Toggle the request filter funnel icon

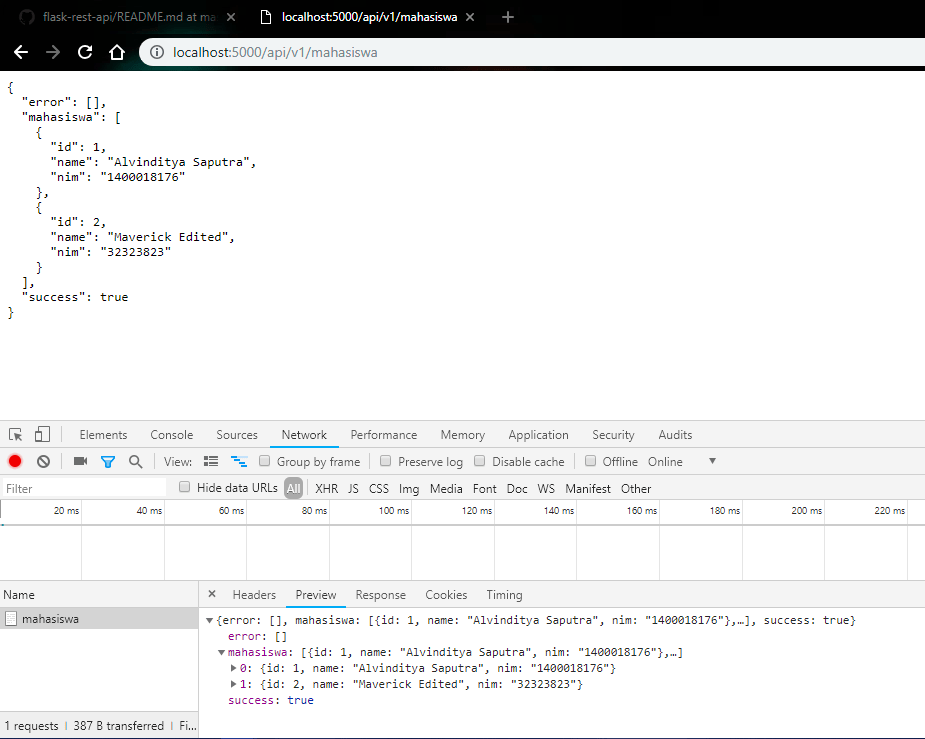click(x=107, y=461)
